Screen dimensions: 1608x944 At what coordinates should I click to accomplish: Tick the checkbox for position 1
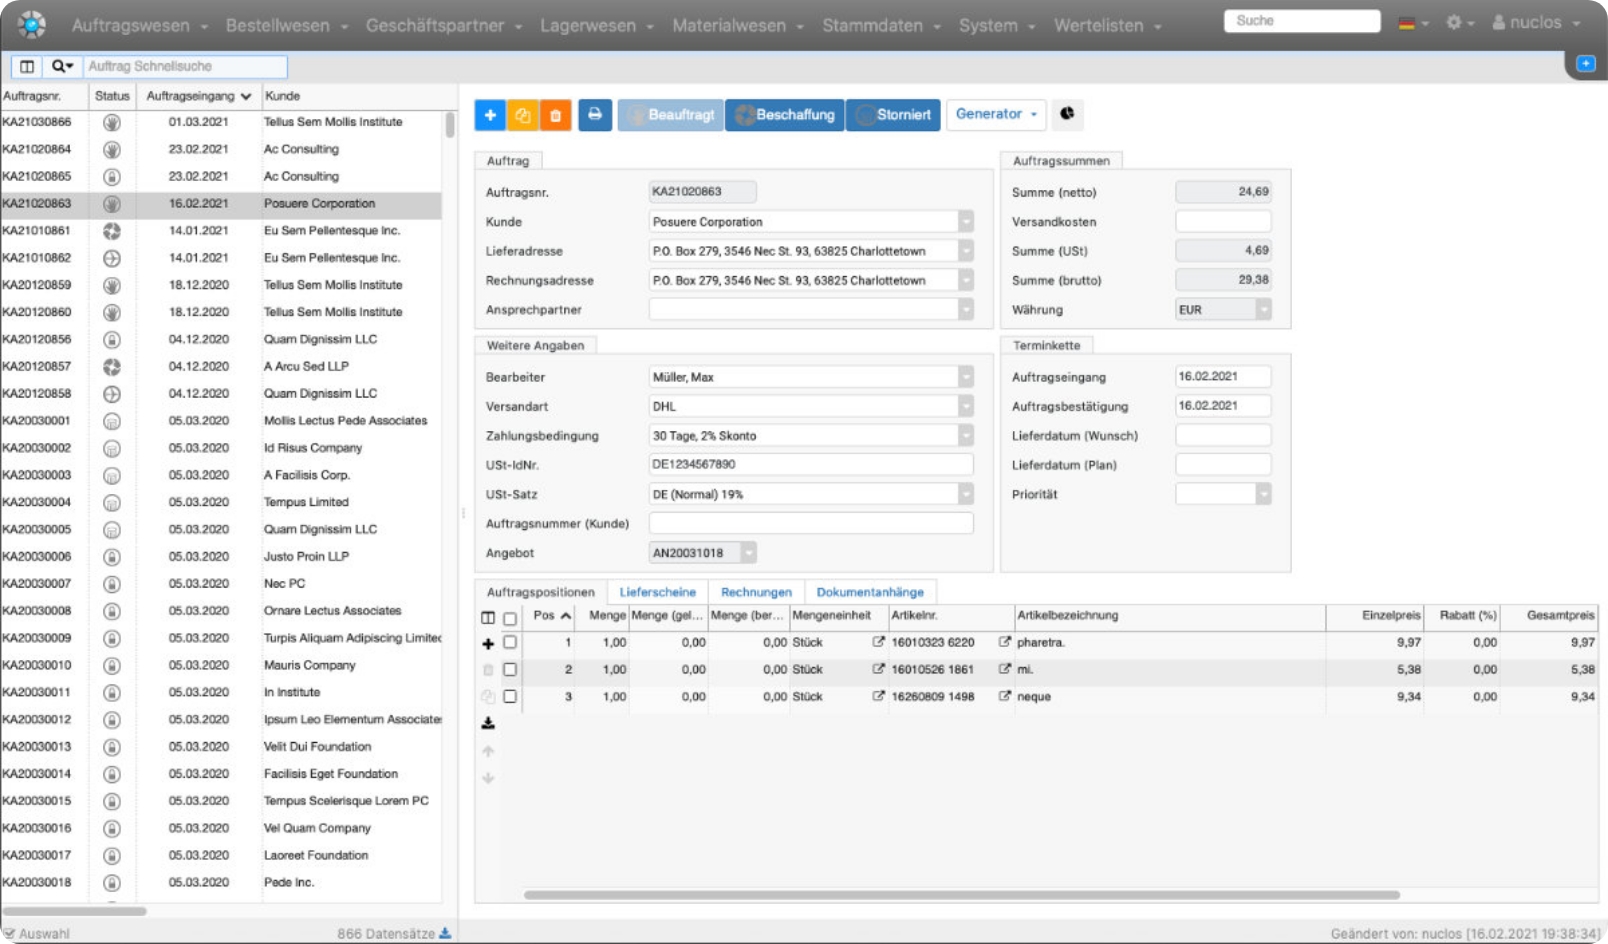510,642
